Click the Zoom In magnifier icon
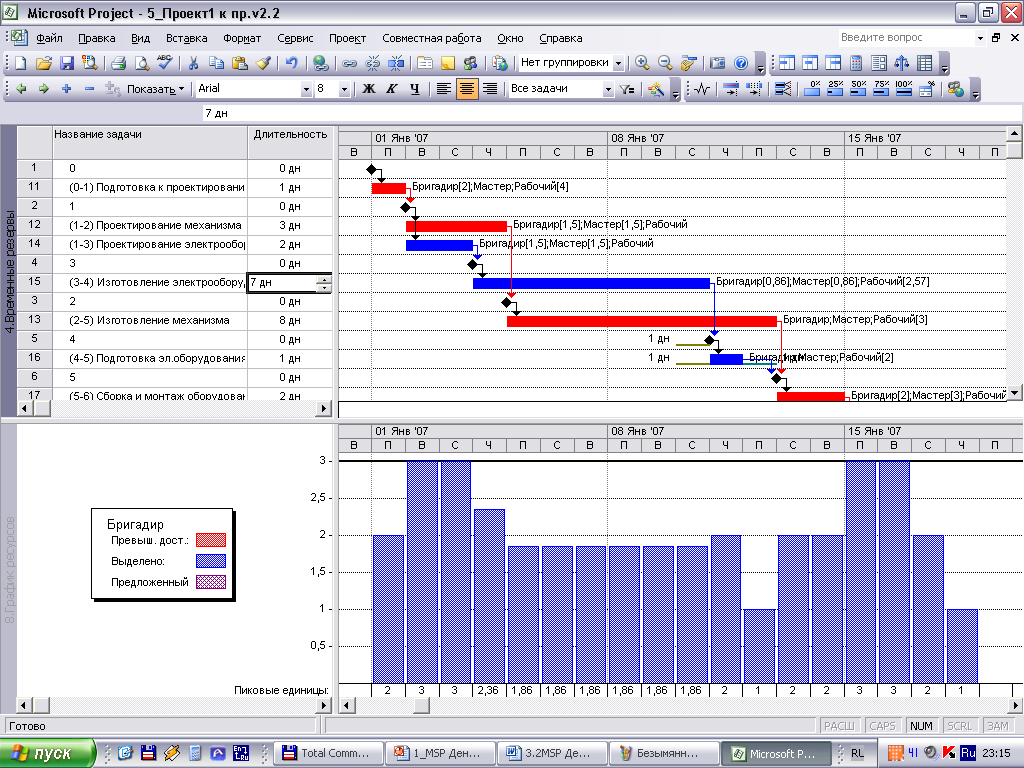1024x768 pixels. point(642,63)
